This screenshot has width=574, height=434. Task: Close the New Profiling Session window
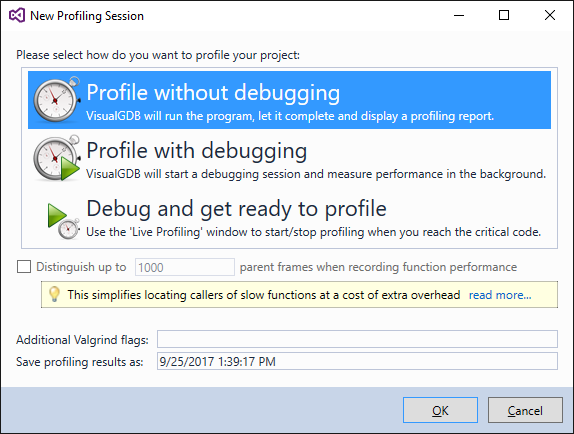click(x=550, y=15)
